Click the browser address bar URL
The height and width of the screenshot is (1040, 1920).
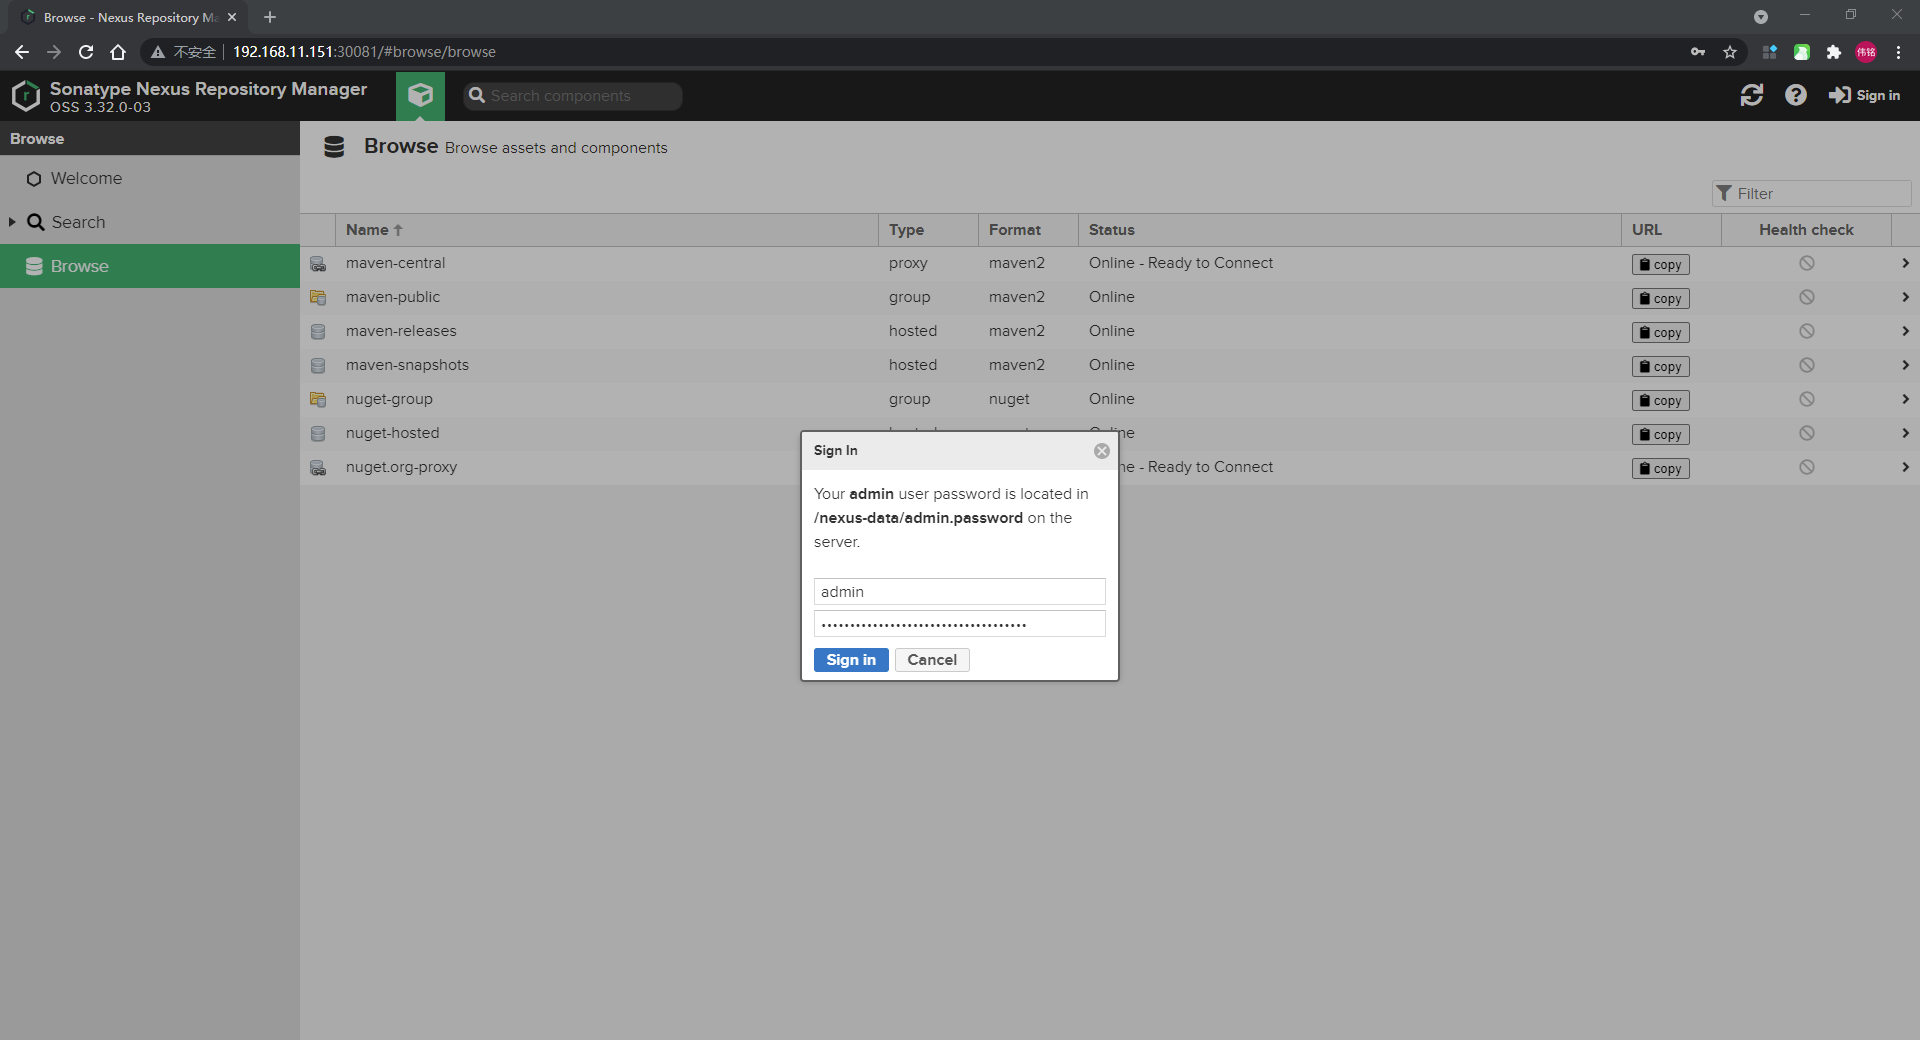coord(364,52)
